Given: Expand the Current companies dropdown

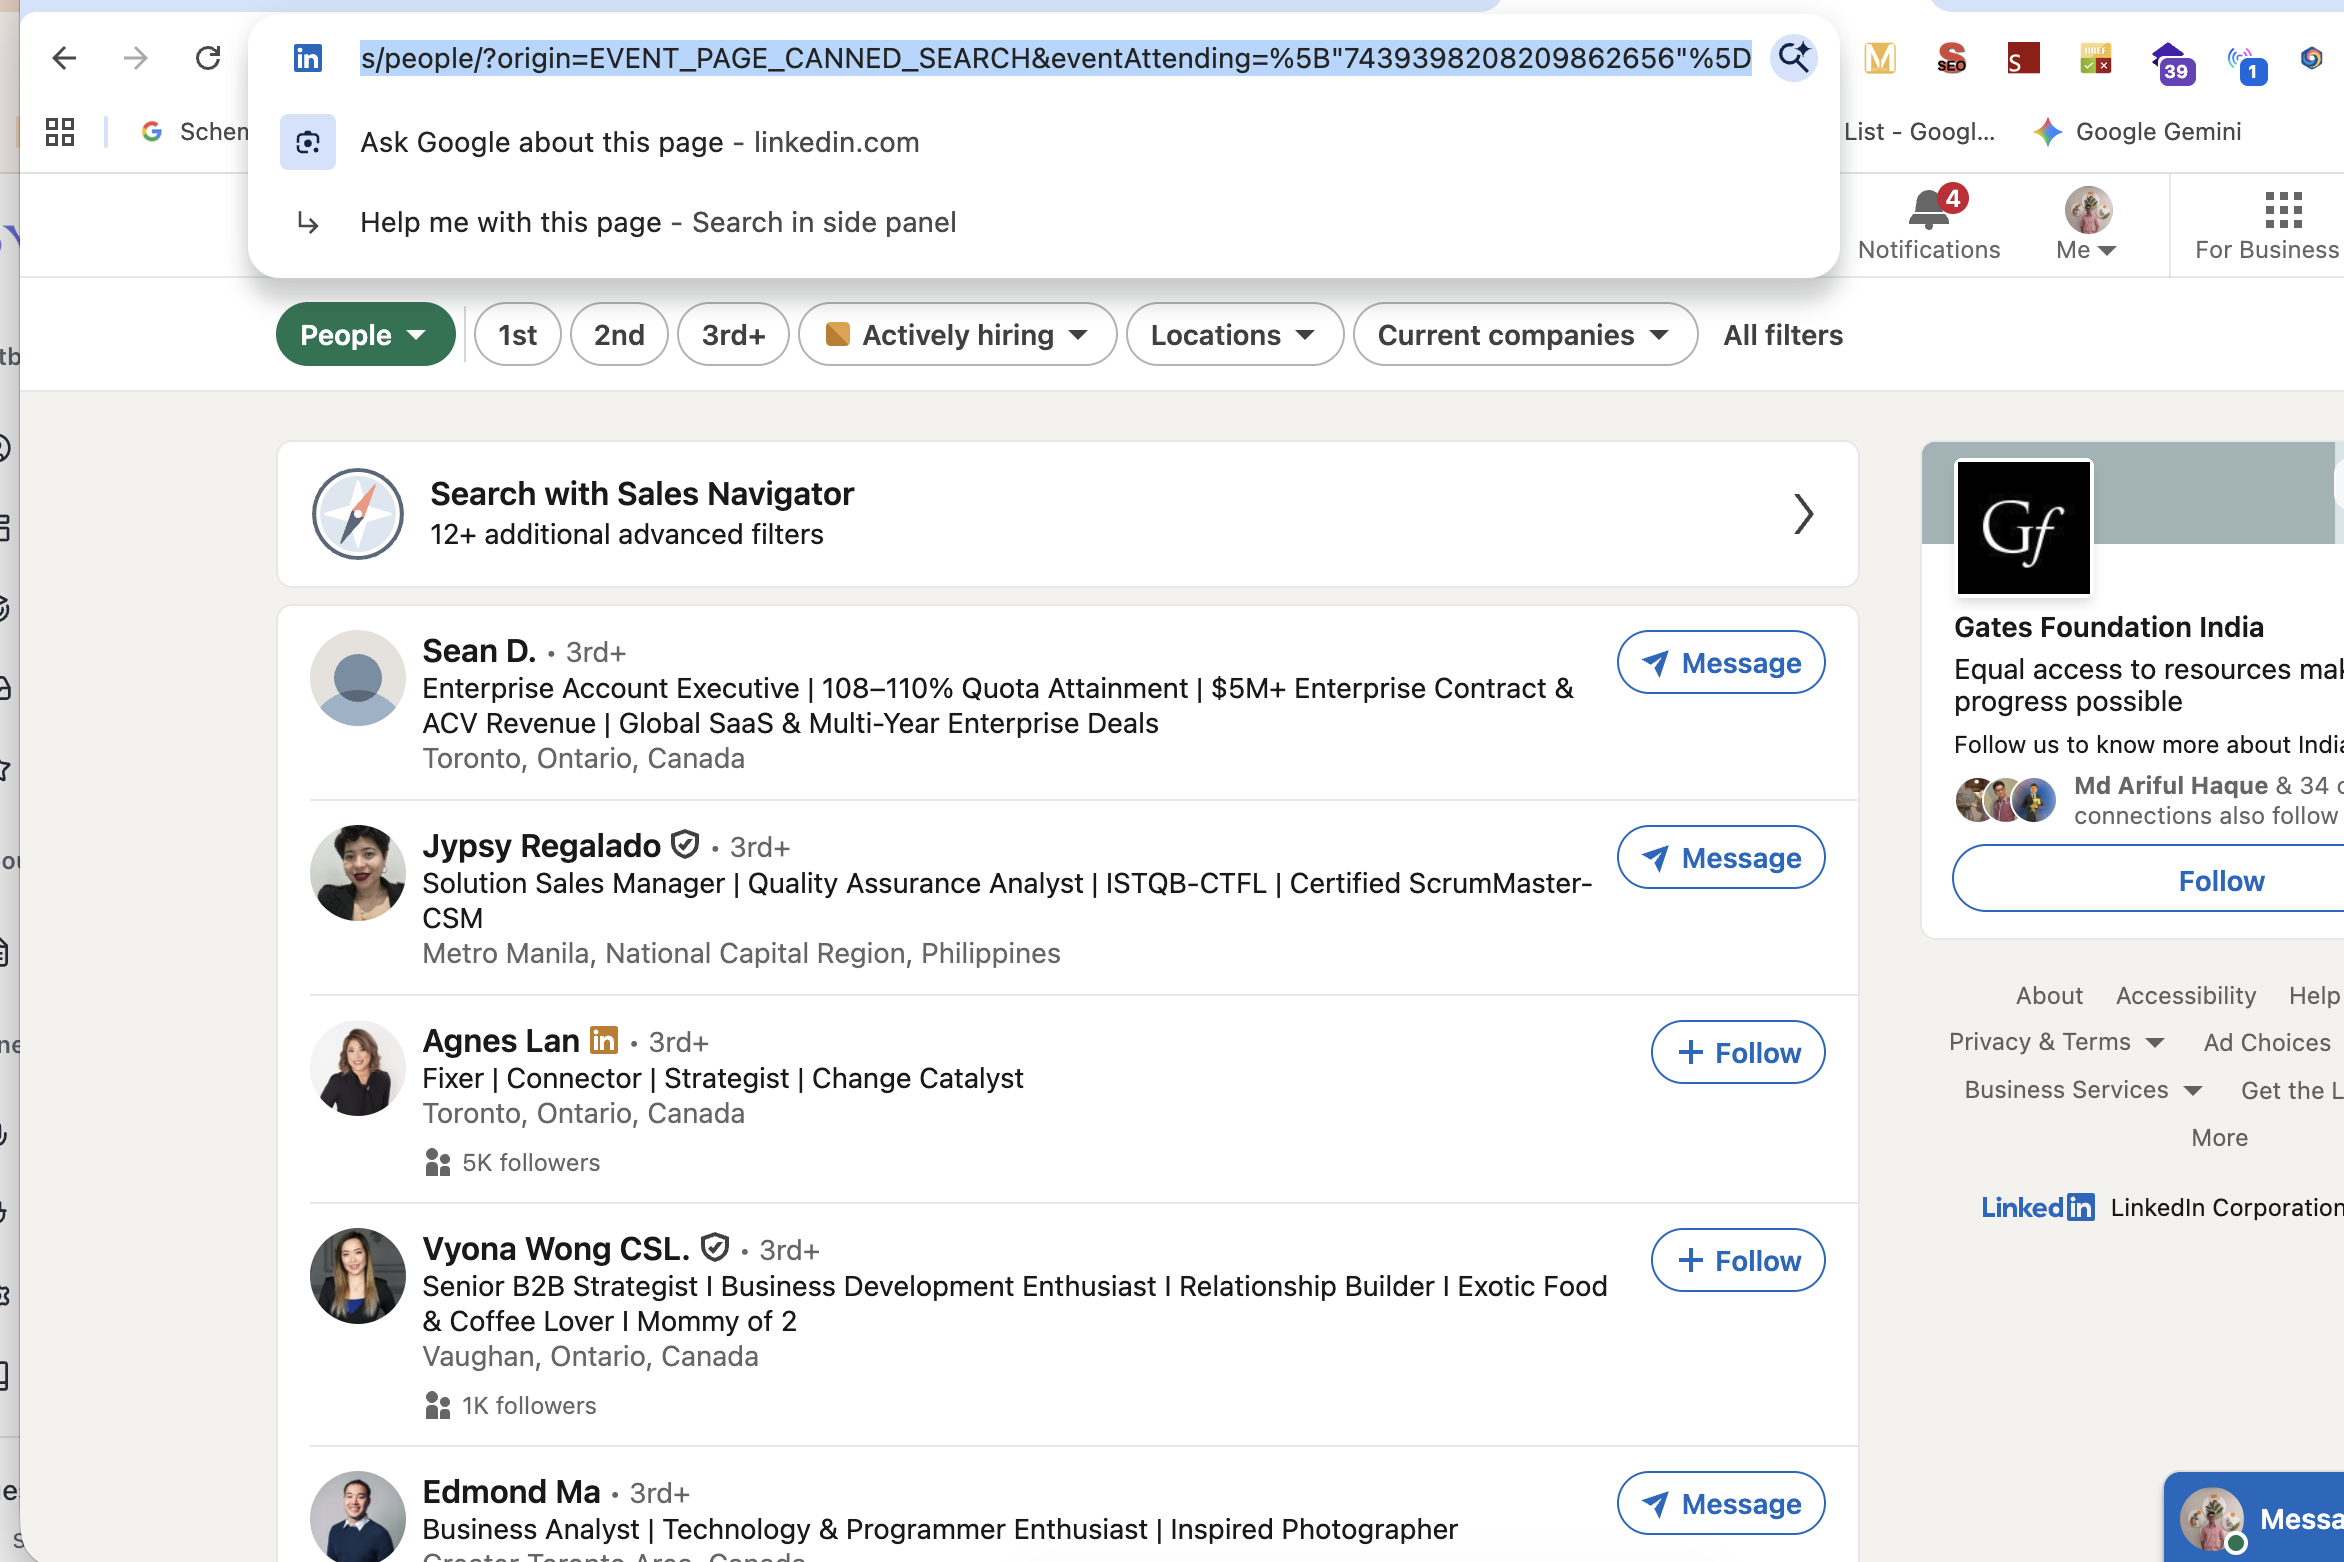Looking at the screenshot, I should [1524, 335].
